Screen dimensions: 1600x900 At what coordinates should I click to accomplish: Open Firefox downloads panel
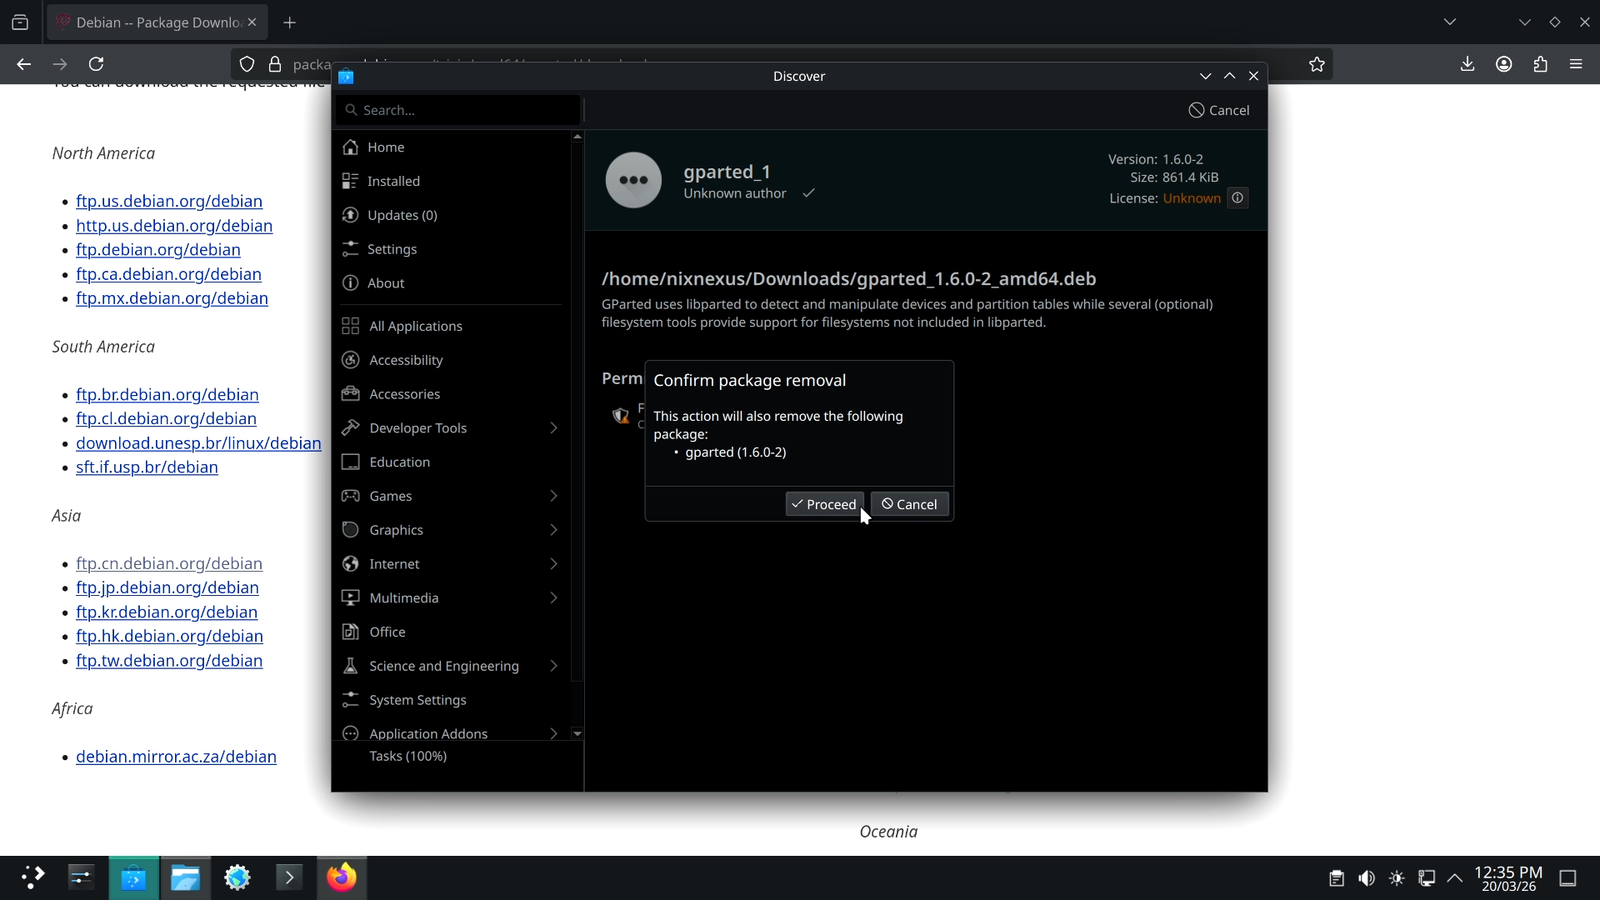1467,64
